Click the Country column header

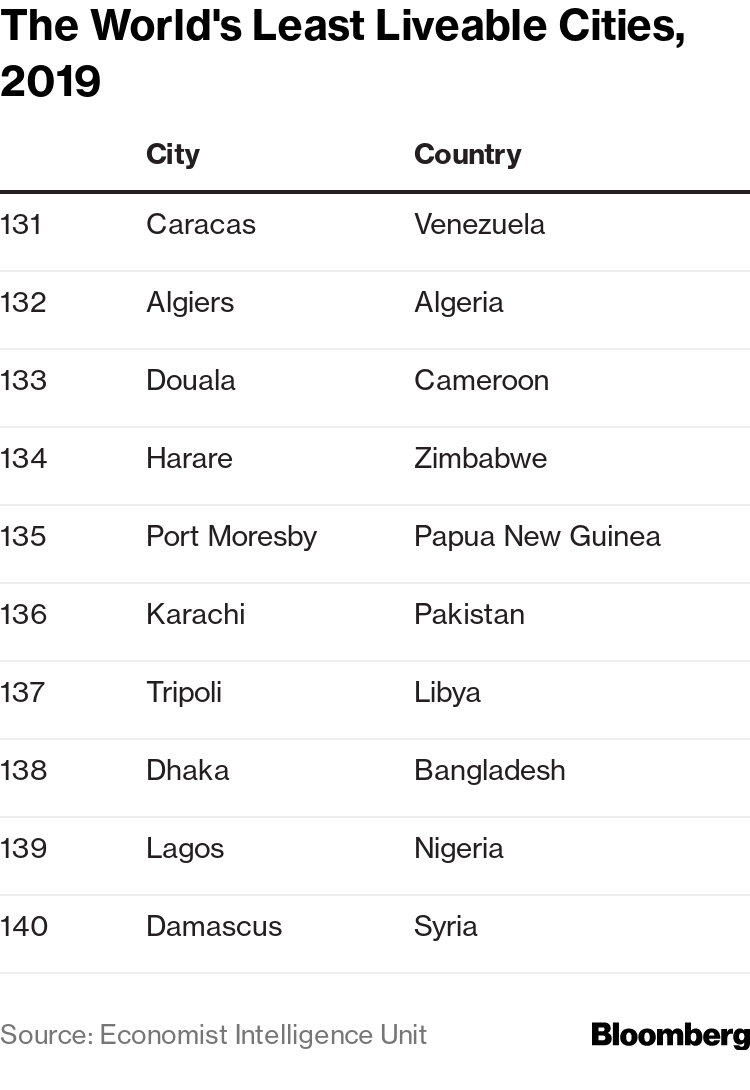point(468,155)
